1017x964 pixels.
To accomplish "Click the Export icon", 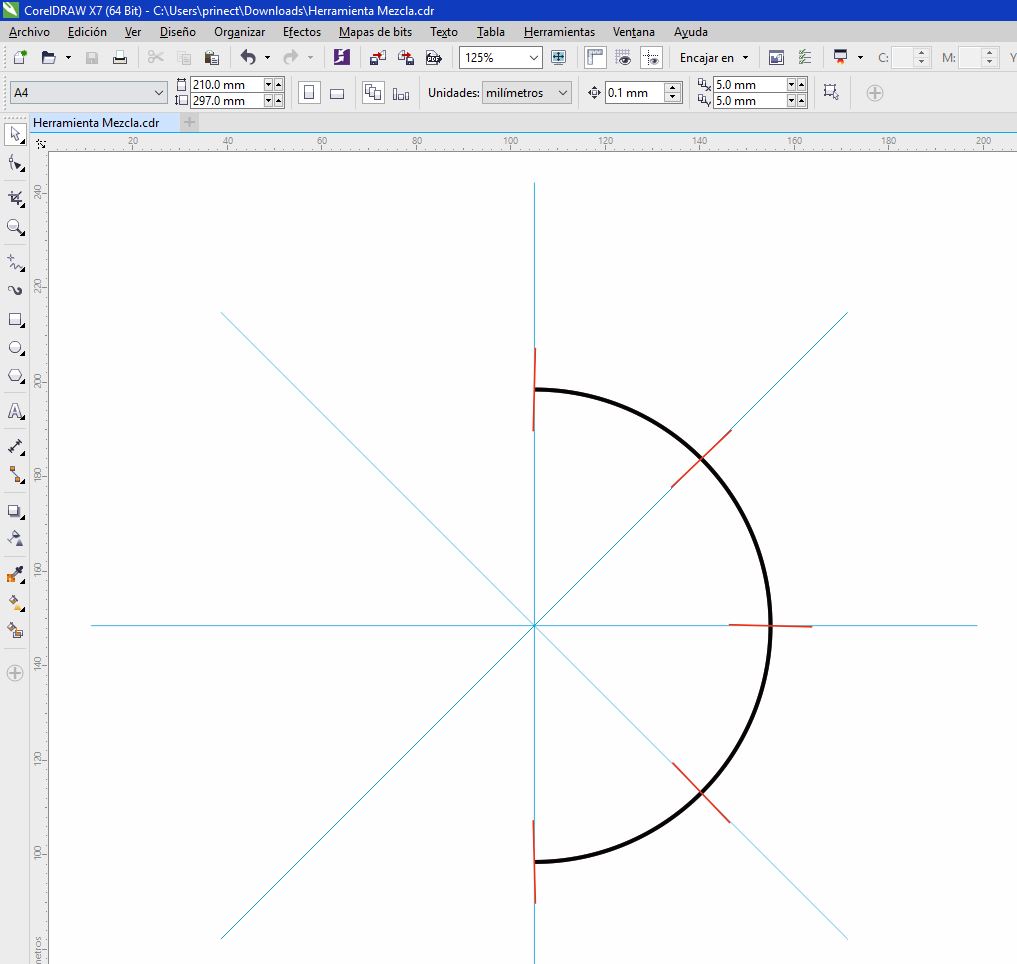I will (x=406, y=57).
